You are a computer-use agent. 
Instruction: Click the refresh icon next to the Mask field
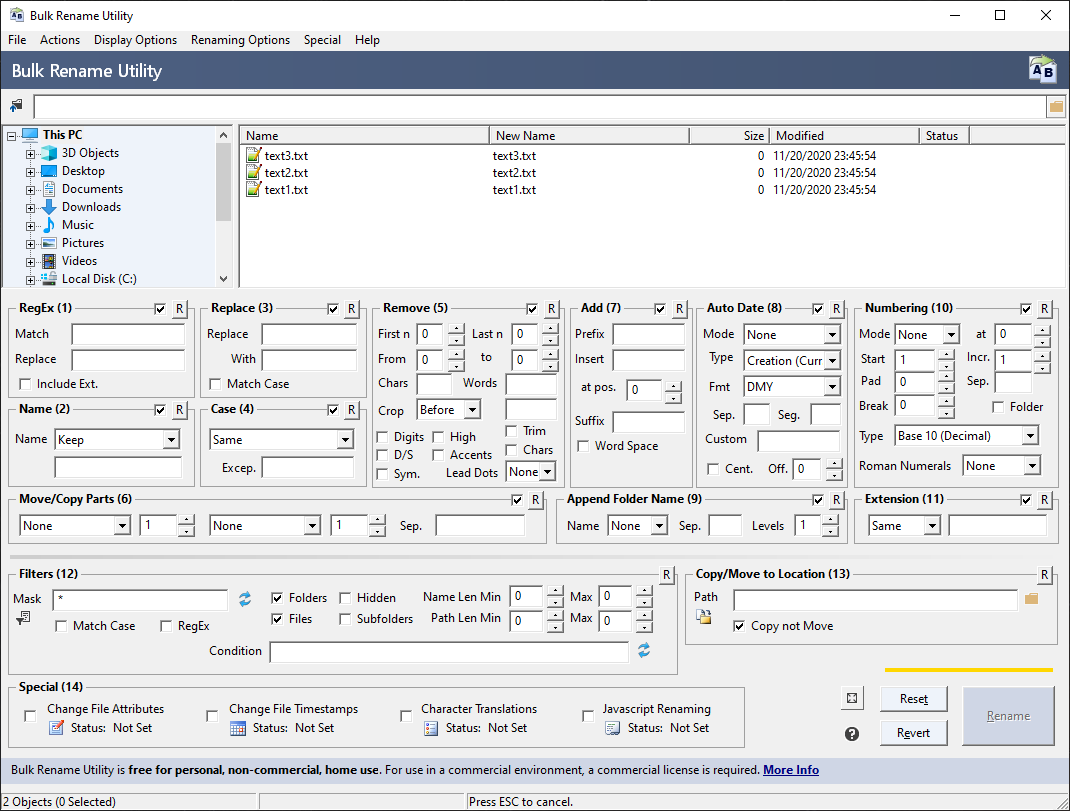click(245, 599)
